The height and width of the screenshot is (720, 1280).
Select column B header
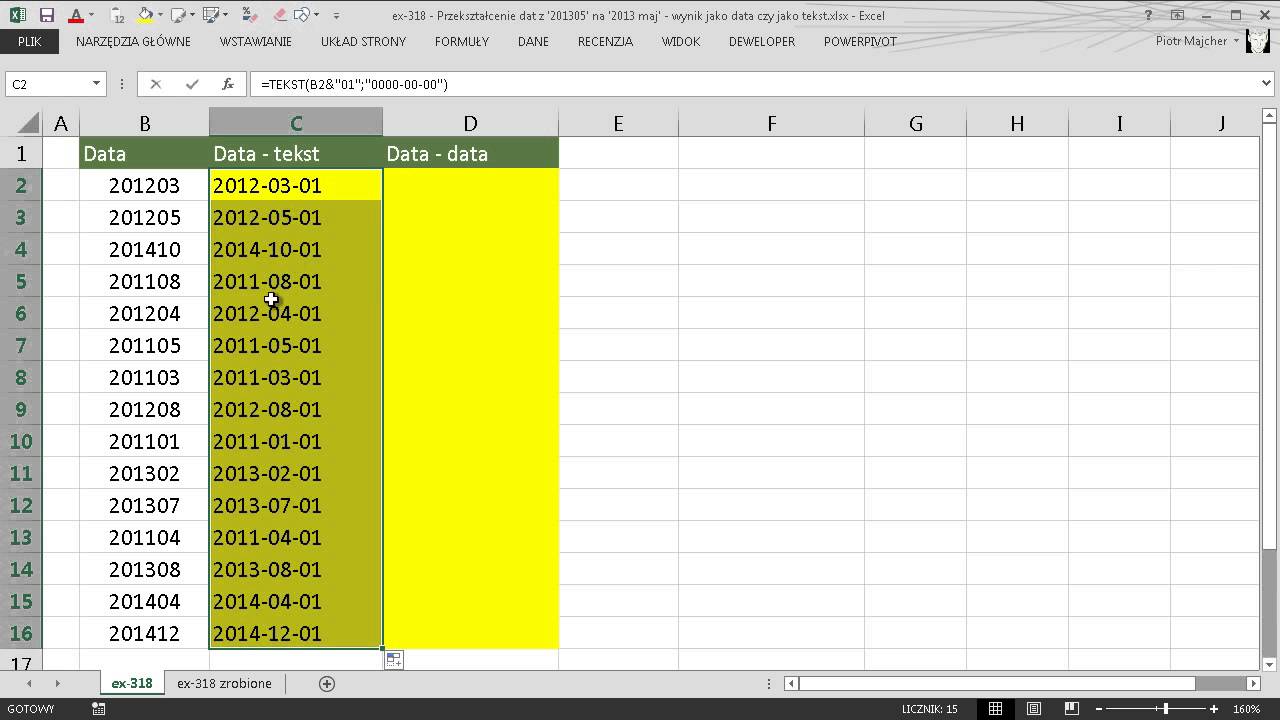tap(145, 123)
